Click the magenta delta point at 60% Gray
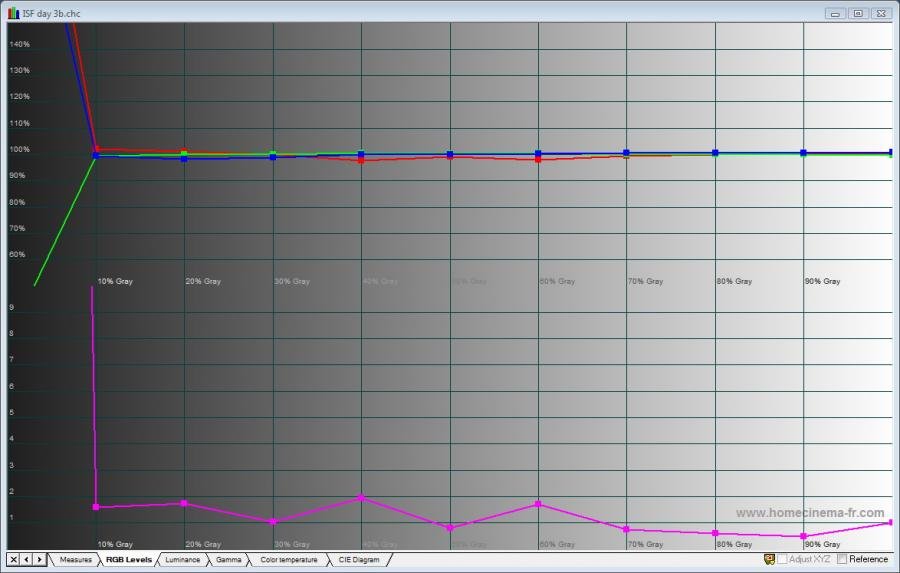The image size is (900, 573). [538, 504]
